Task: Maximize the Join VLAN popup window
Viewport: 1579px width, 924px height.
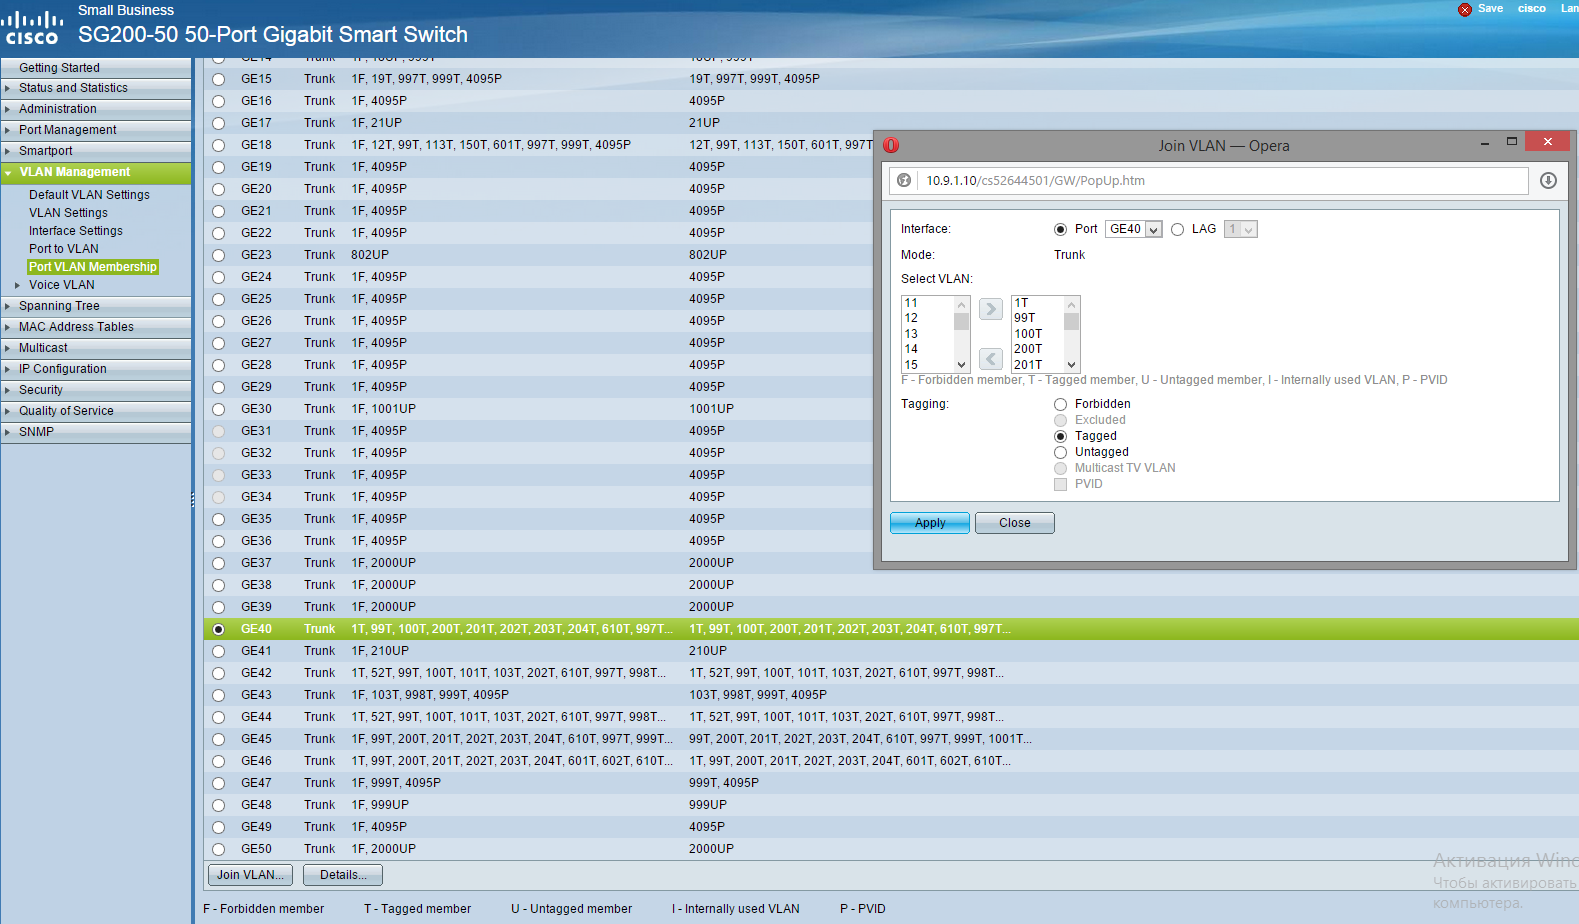Action: [1511, 142]
